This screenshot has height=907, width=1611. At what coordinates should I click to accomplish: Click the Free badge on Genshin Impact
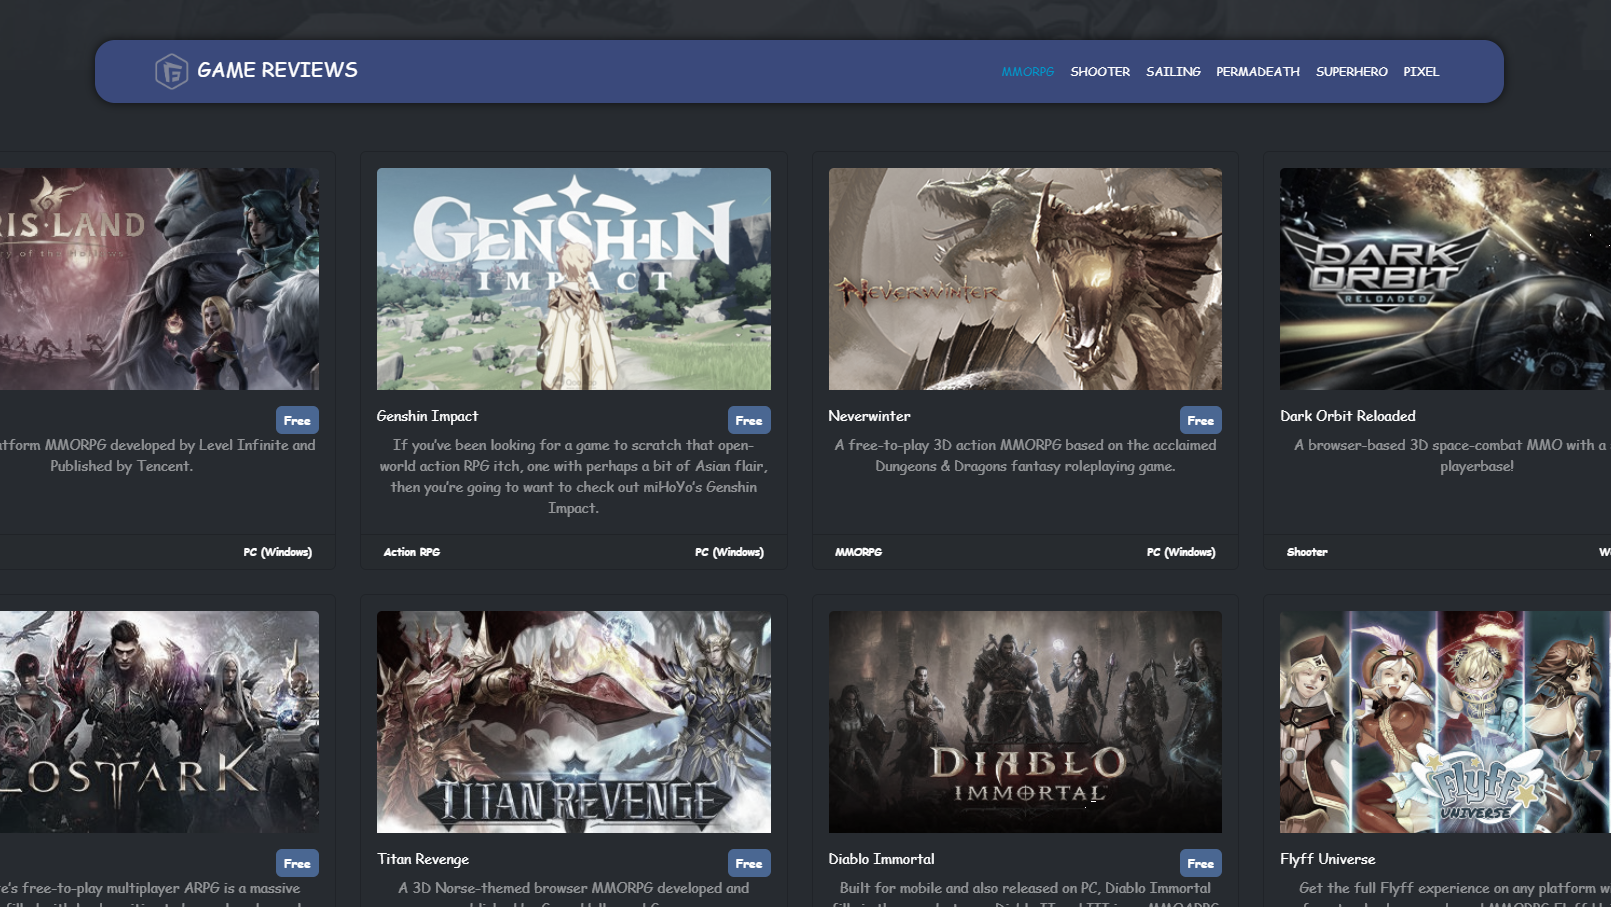tap(750, 420)
